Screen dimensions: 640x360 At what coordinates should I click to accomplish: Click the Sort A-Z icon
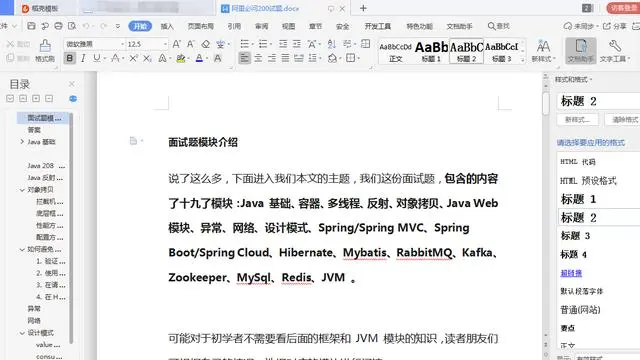click(x=332, y=44)
